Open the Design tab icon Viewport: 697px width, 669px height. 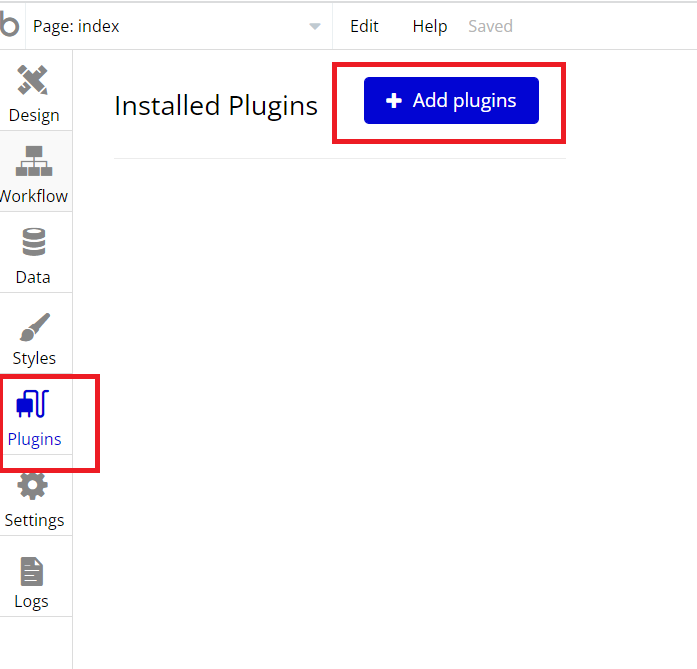tap(32, 80)
